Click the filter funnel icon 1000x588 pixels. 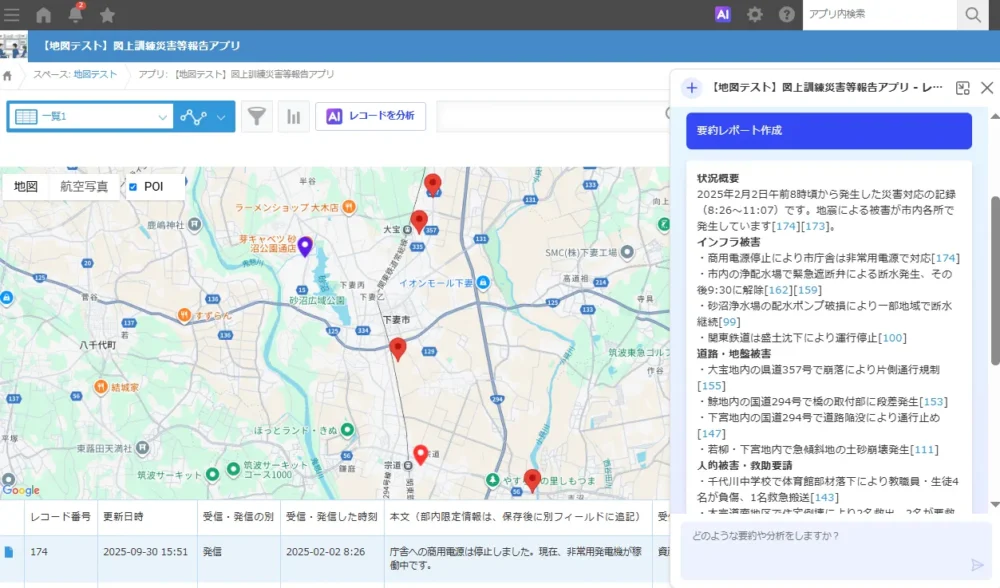257,117
